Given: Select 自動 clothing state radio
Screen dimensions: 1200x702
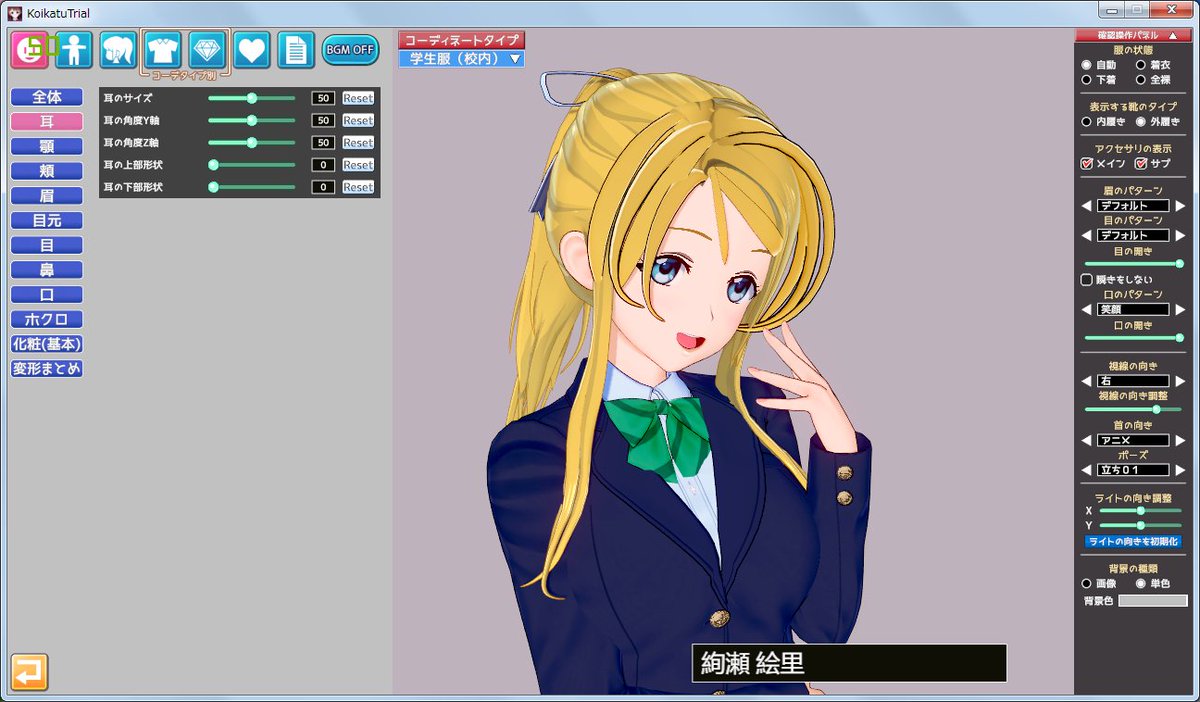Looking at the screenshot, I should pos(1087,64).
